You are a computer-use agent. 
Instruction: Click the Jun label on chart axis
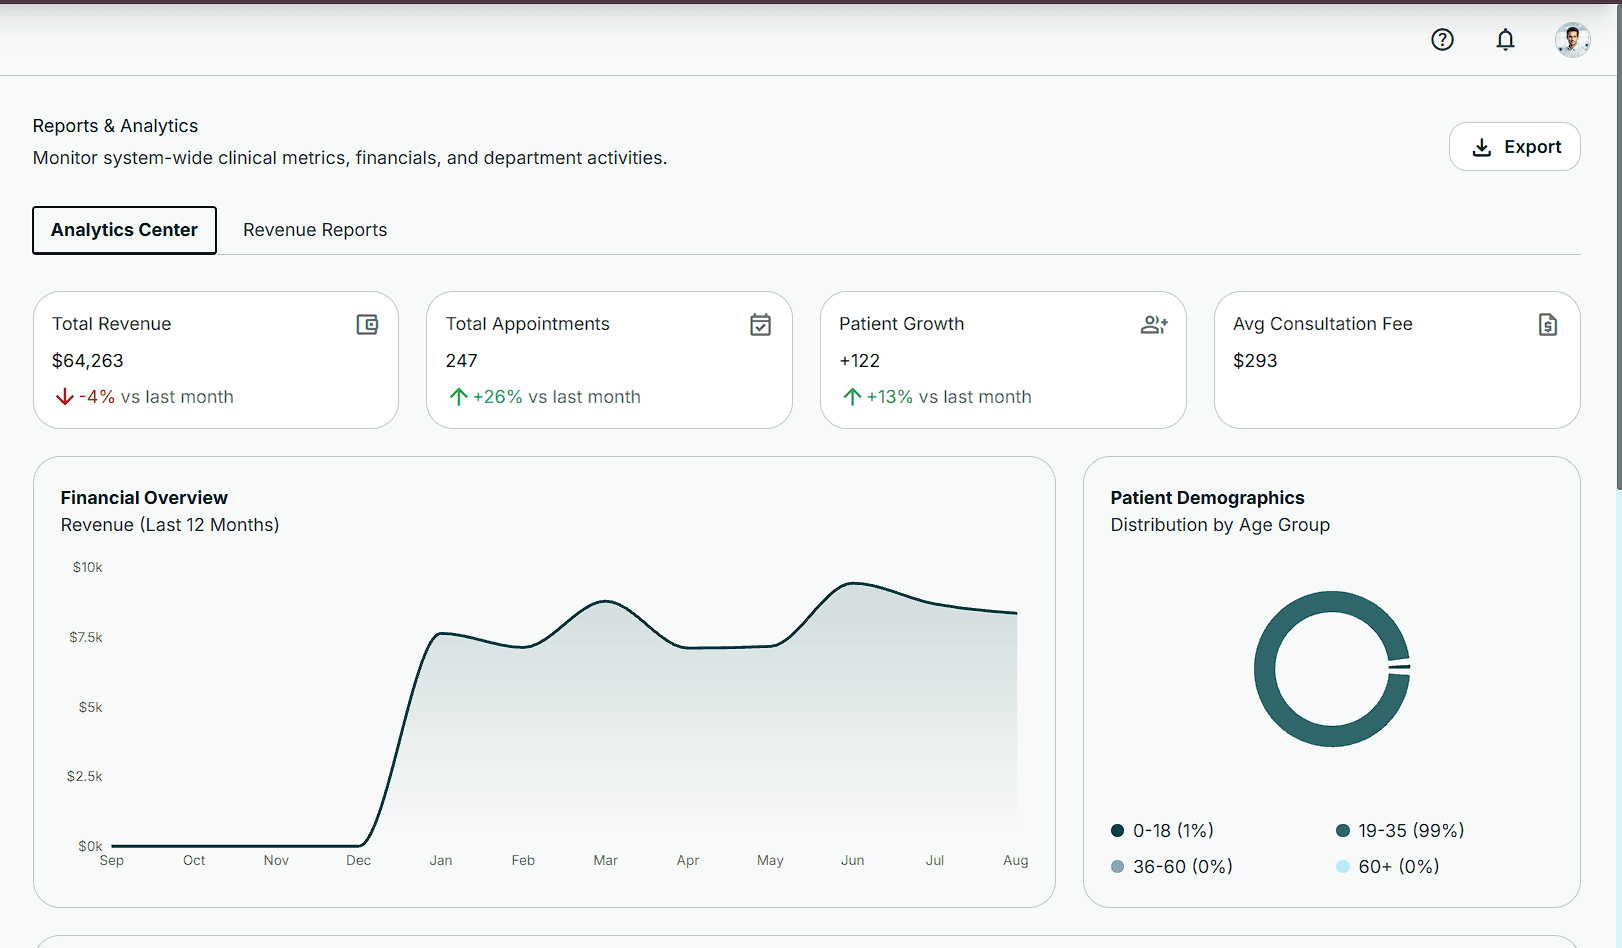click(x=852, y=860)
